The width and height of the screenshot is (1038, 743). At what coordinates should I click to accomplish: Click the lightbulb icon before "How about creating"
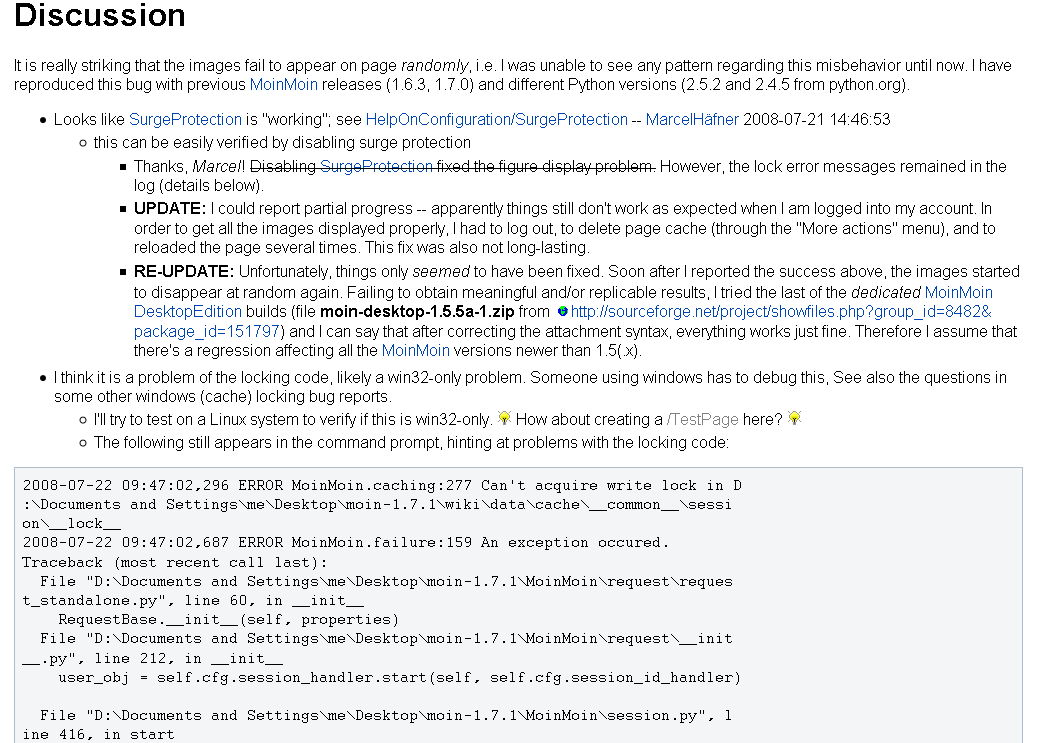coord(505,418)
